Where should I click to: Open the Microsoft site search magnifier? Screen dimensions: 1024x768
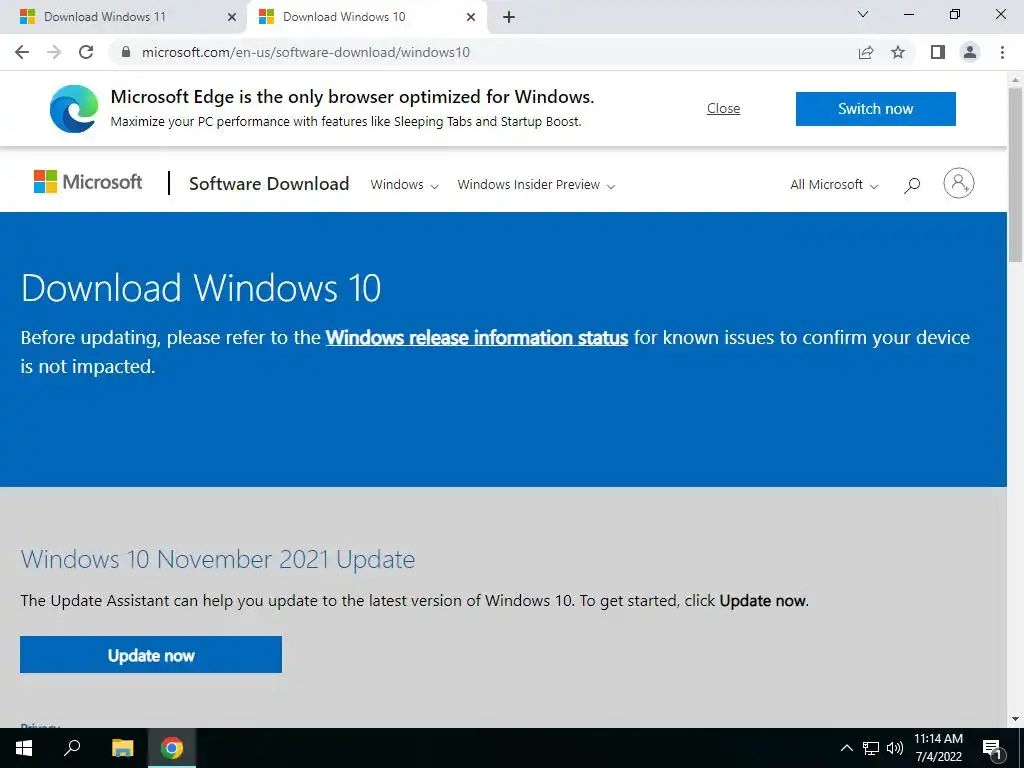point(912,185)
